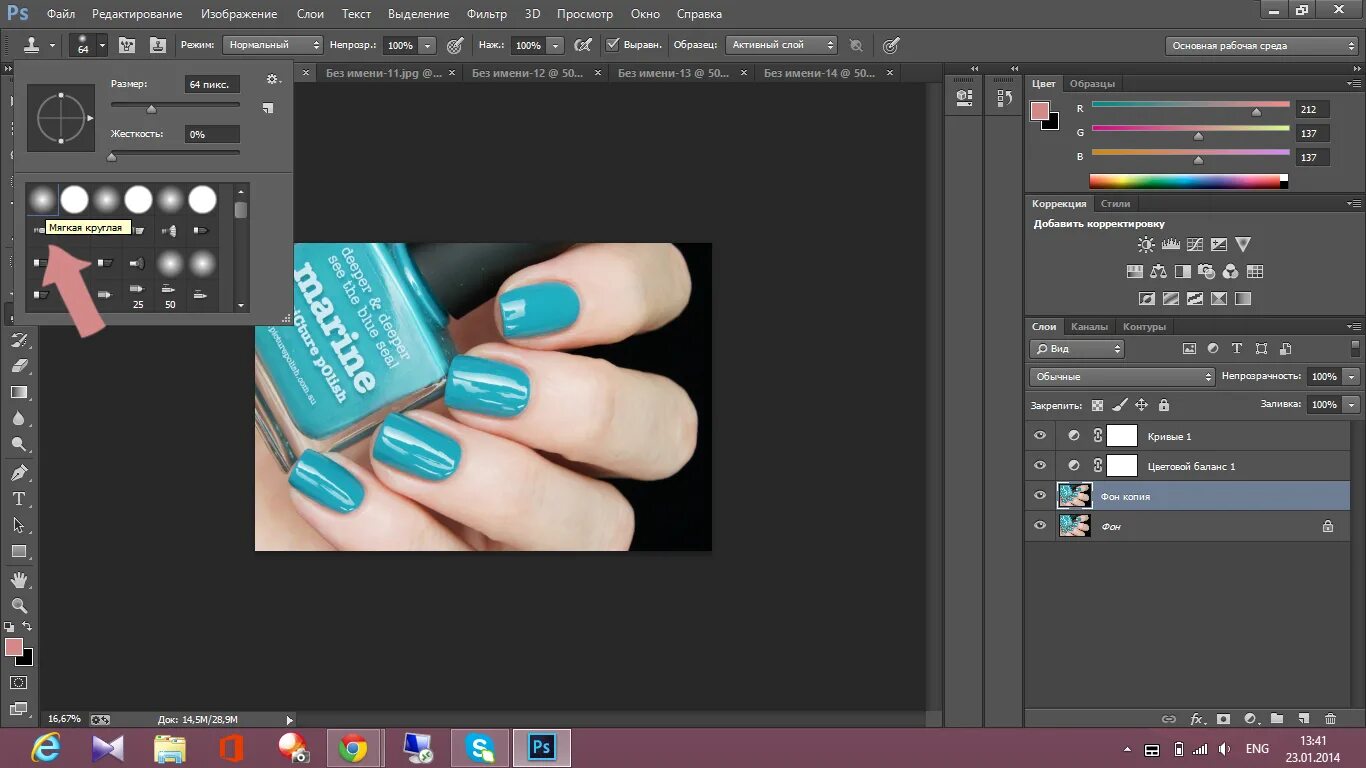Select the Eraser tool
The image size is (1366, 768).
coord(18,366)
